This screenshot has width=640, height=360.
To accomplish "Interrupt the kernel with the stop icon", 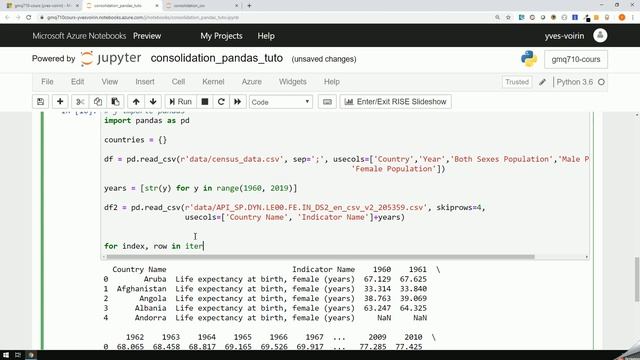I will click(205, 102).
